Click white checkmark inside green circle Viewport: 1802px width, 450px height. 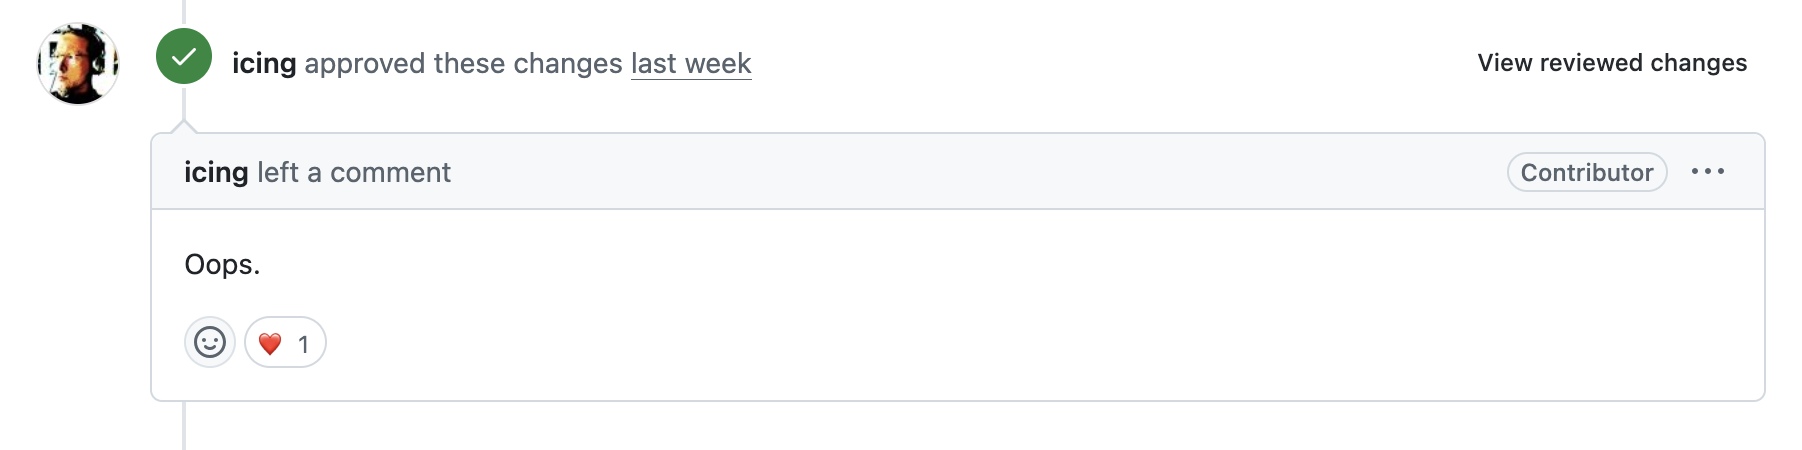click(184, 57)
